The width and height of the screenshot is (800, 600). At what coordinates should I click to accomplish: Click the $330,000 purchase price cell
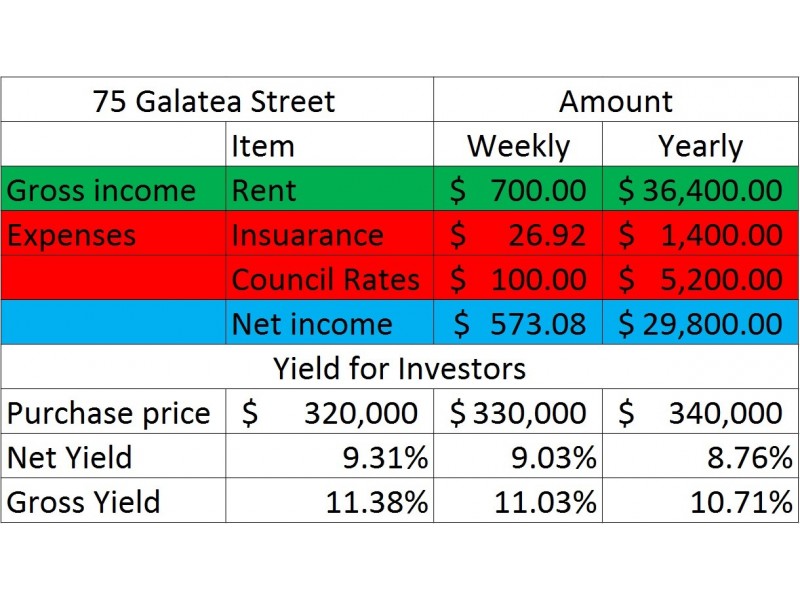click(x=518, y=412)
